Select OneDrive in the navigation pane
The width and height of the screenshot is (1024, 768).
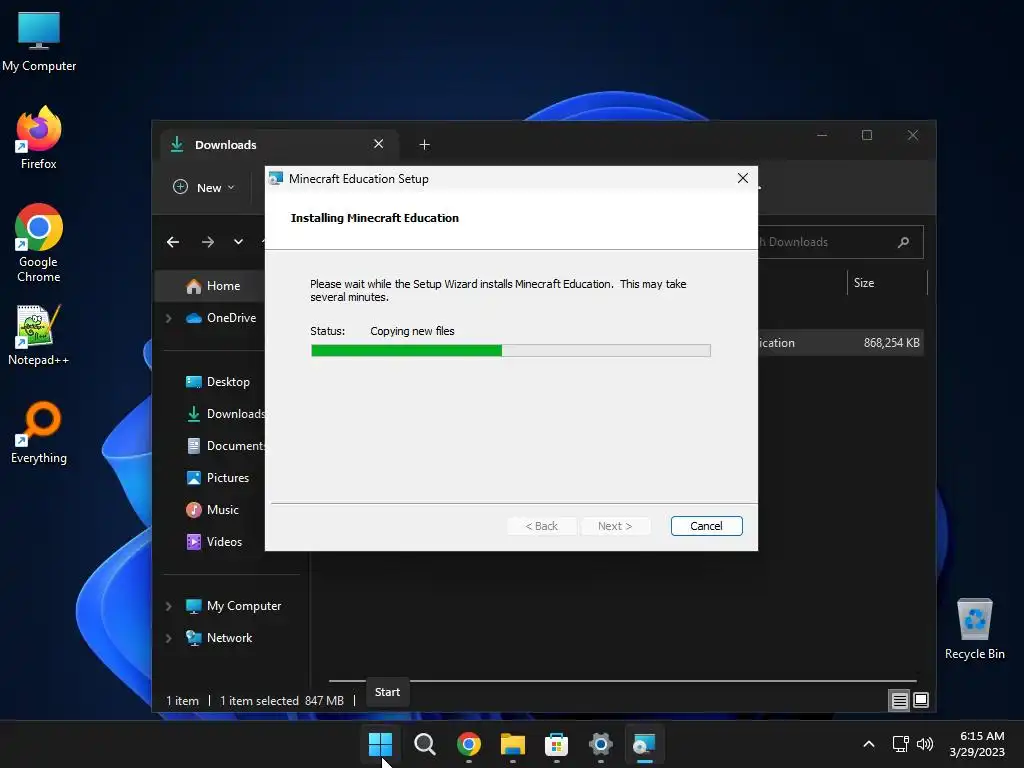(x=220, y=318)
